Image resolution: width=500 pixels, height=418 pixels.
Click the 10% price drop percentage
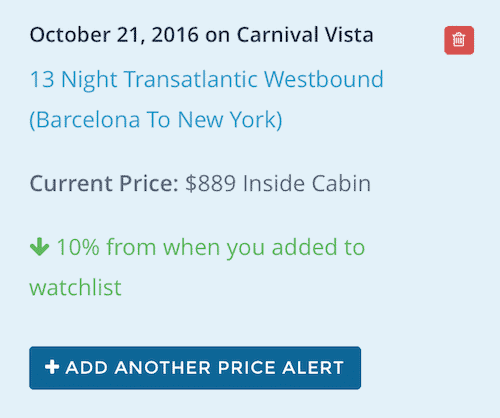click(78, 247)
